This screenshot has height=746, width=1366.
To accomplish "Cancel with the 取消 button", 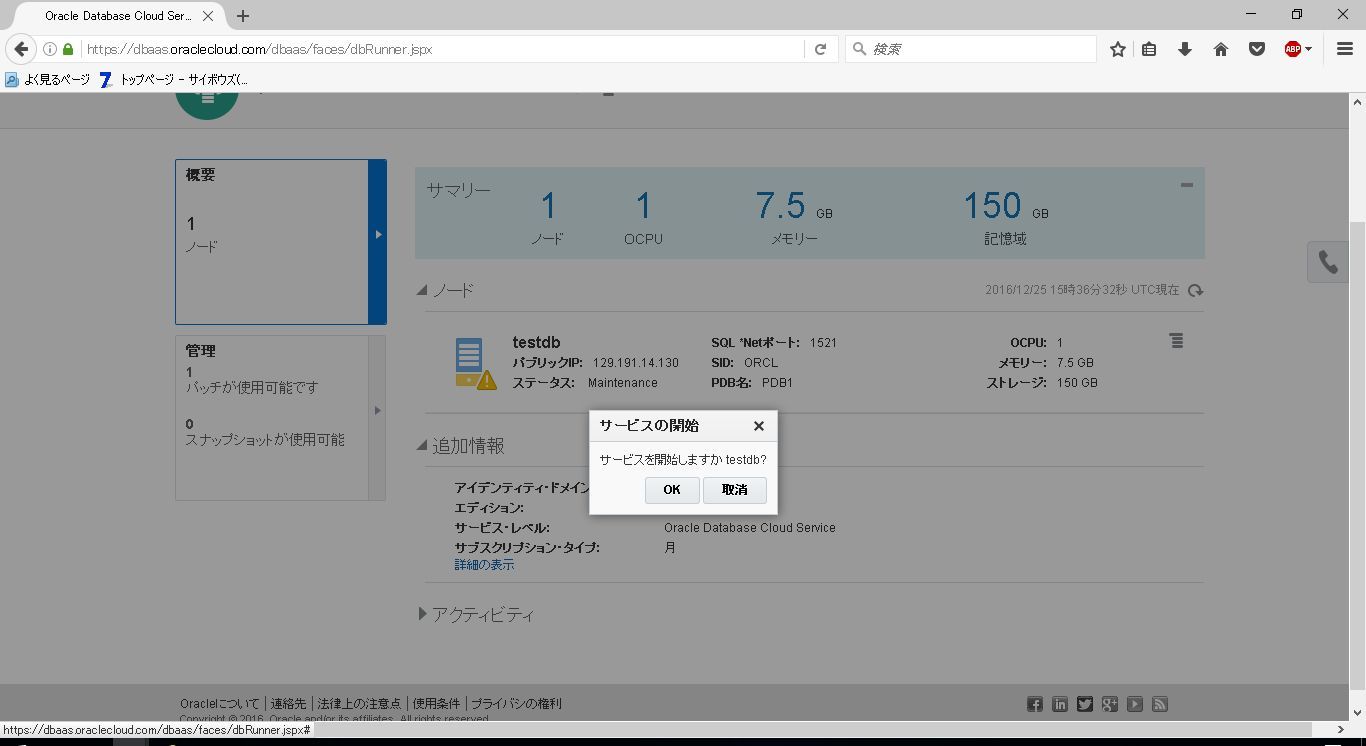I will [x=735, y=490].
